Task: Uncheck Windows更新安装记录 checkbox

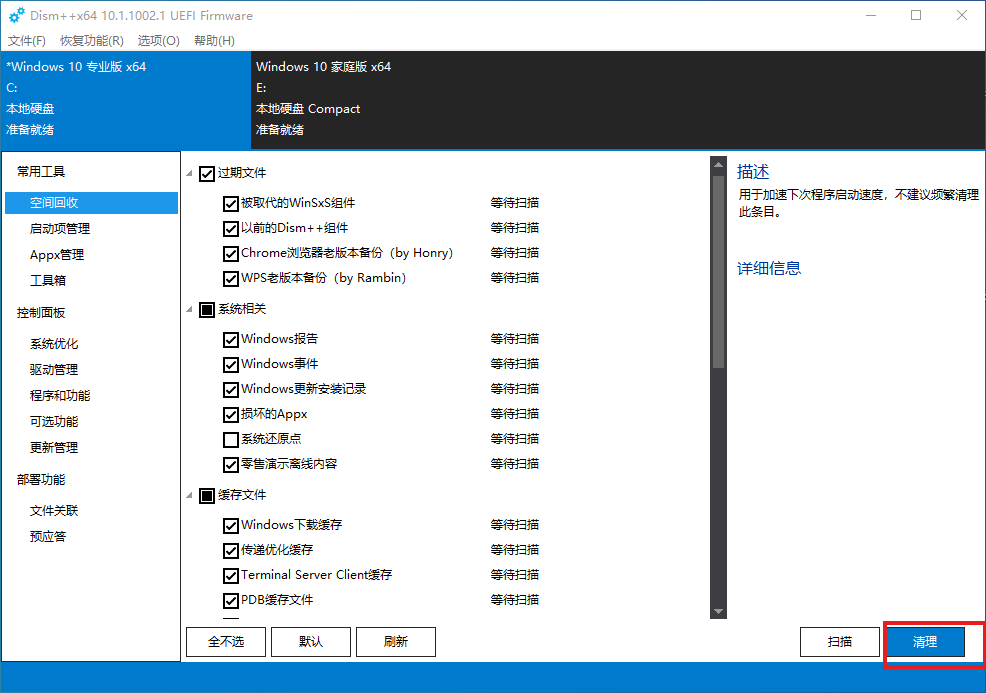Action: [x=231, y=389]
